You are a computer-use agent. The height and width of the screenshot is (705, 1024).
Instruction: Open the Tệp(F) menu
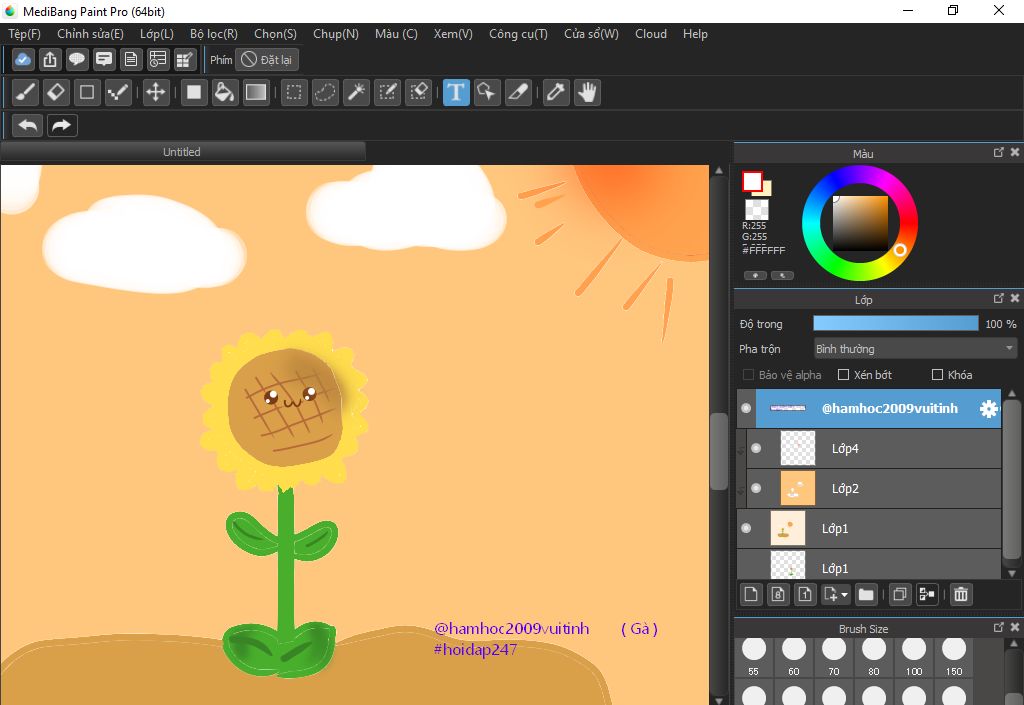pos(24,34)
